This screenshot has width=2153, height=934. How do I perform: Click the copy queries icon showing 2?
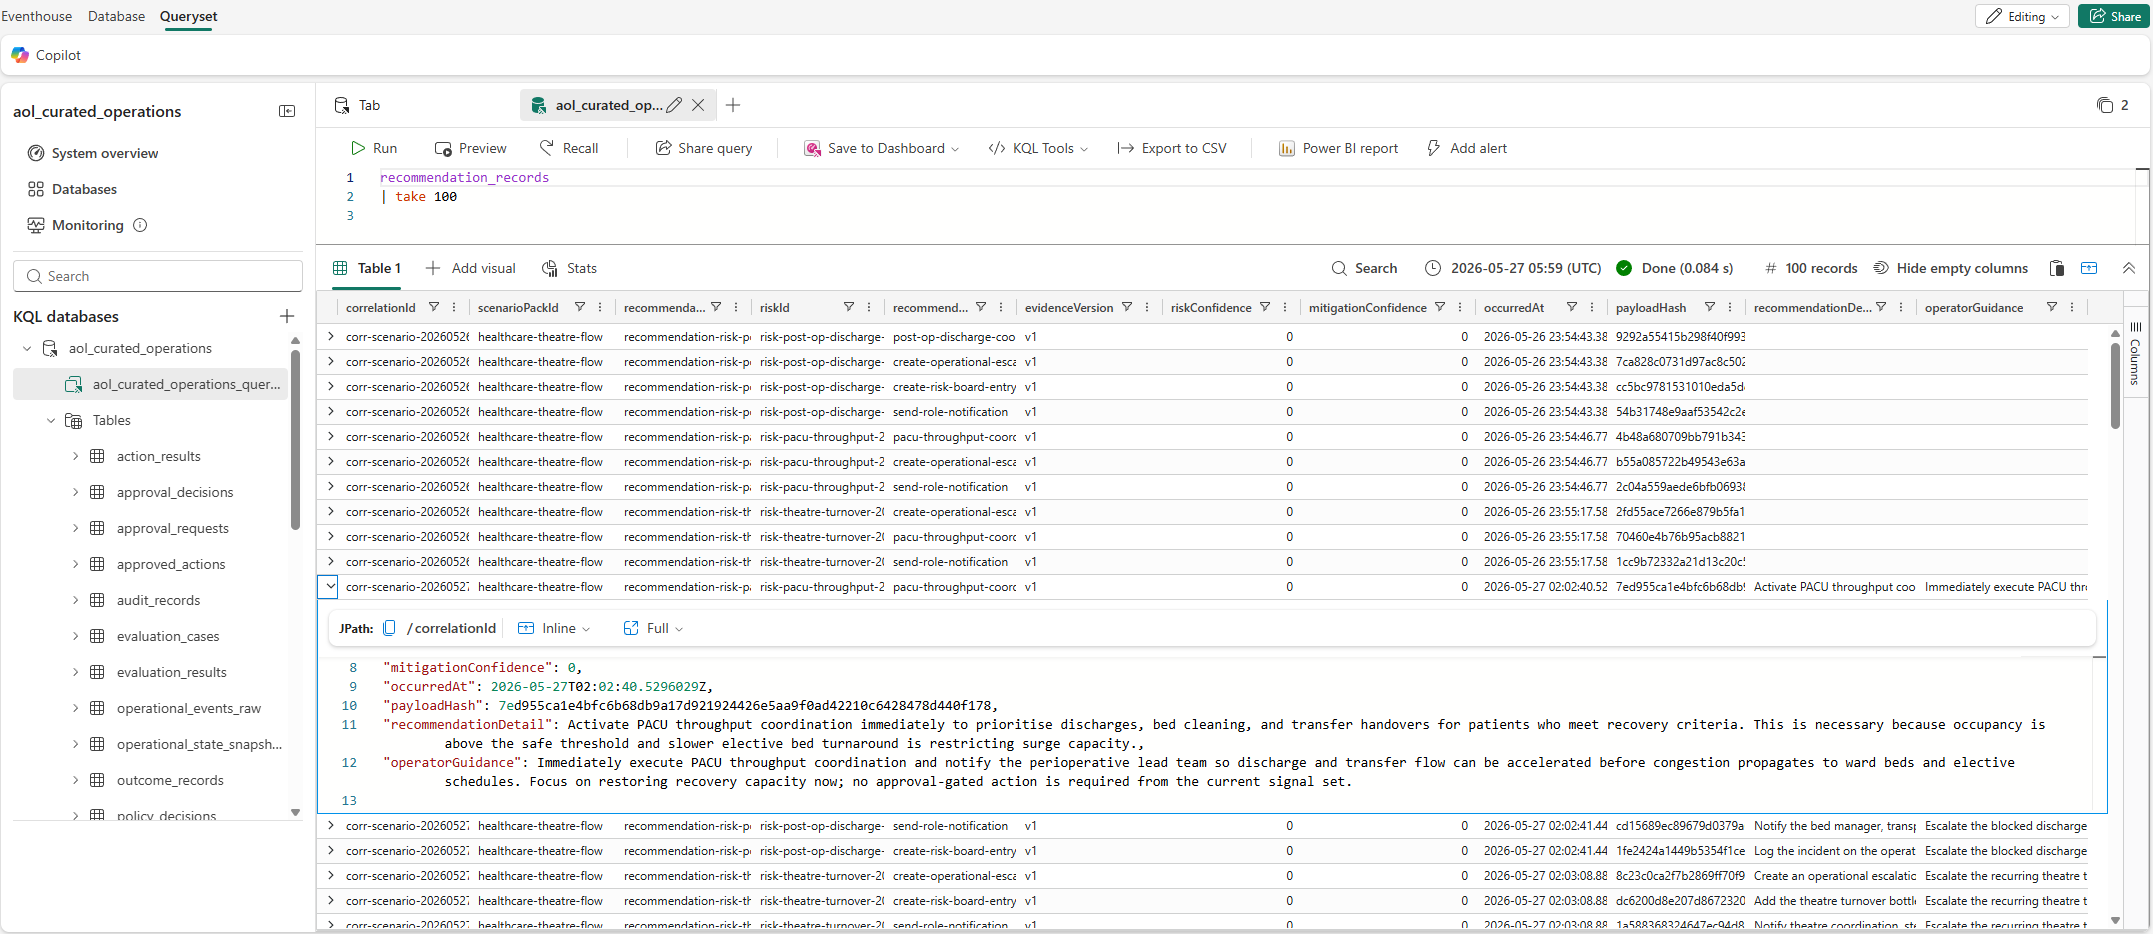[2113, 105]
